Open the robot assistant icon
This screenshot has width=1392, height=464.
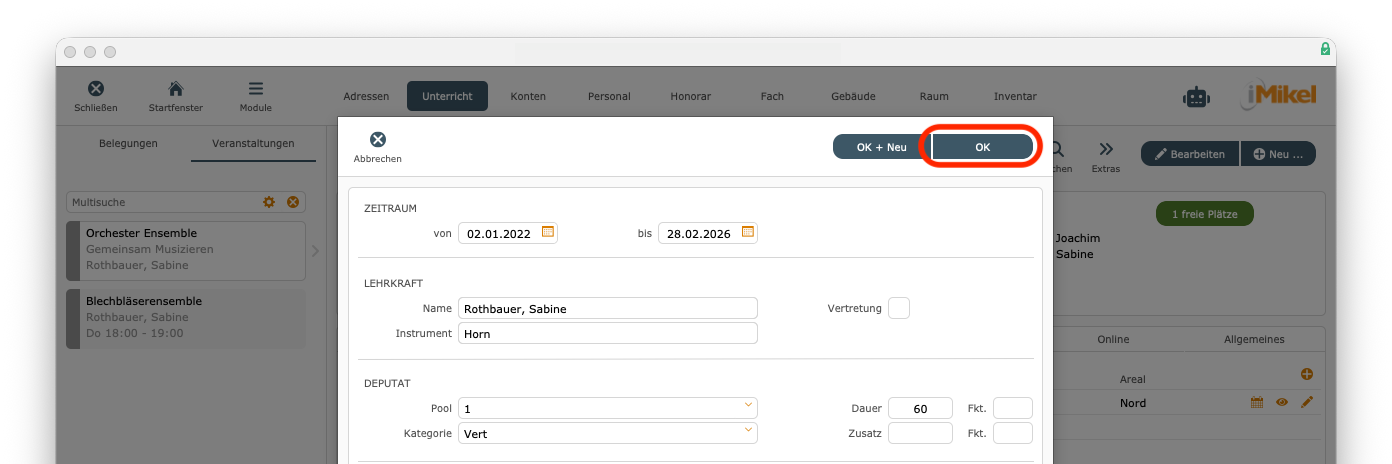pyautogui.click(x=1196, y=97)
